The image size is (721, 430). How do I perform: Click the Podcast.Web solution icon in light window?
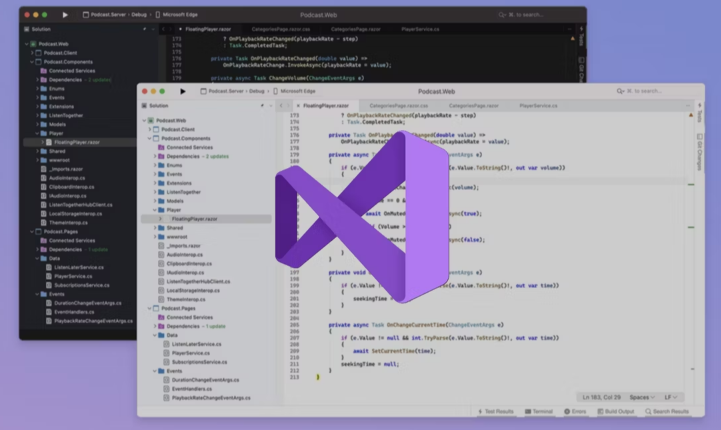coord(150,120)
